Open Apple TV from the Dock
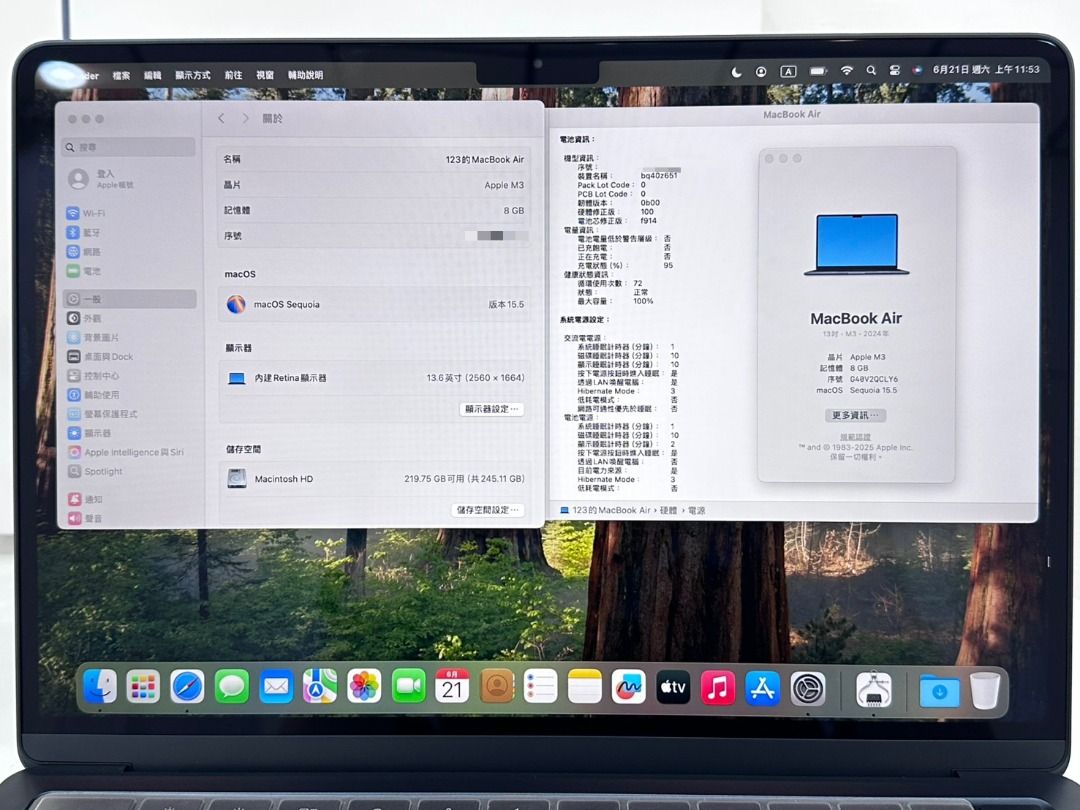 pos(673,687)
